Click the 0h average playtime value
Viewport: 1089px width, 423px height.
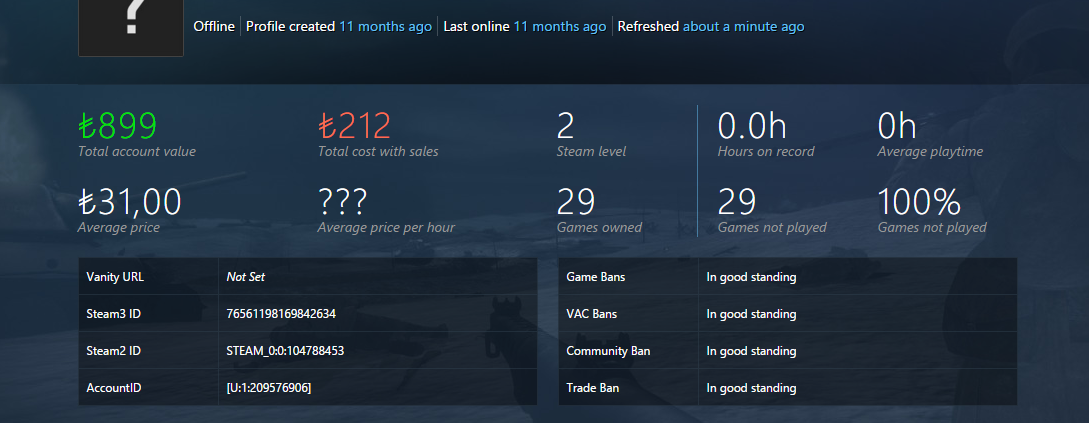point(897,126)
